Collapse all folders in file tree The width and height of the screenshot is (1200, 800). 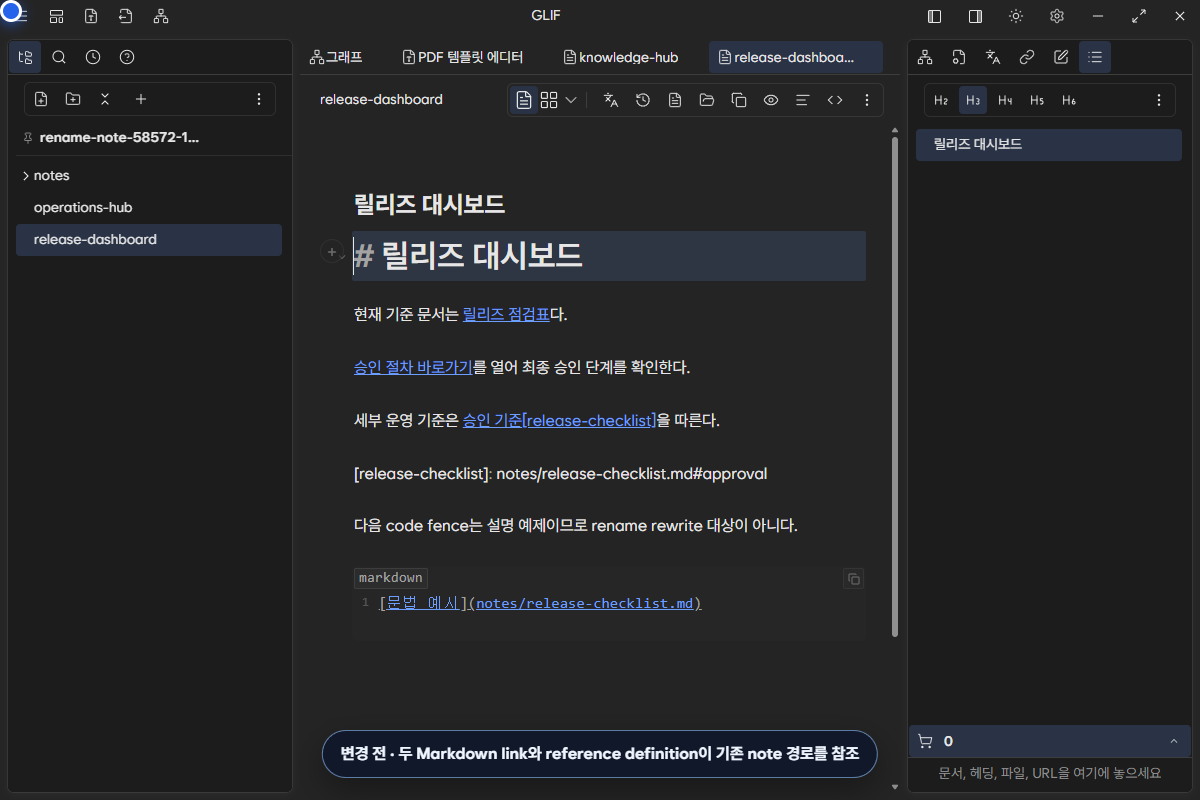click(105, 99)
